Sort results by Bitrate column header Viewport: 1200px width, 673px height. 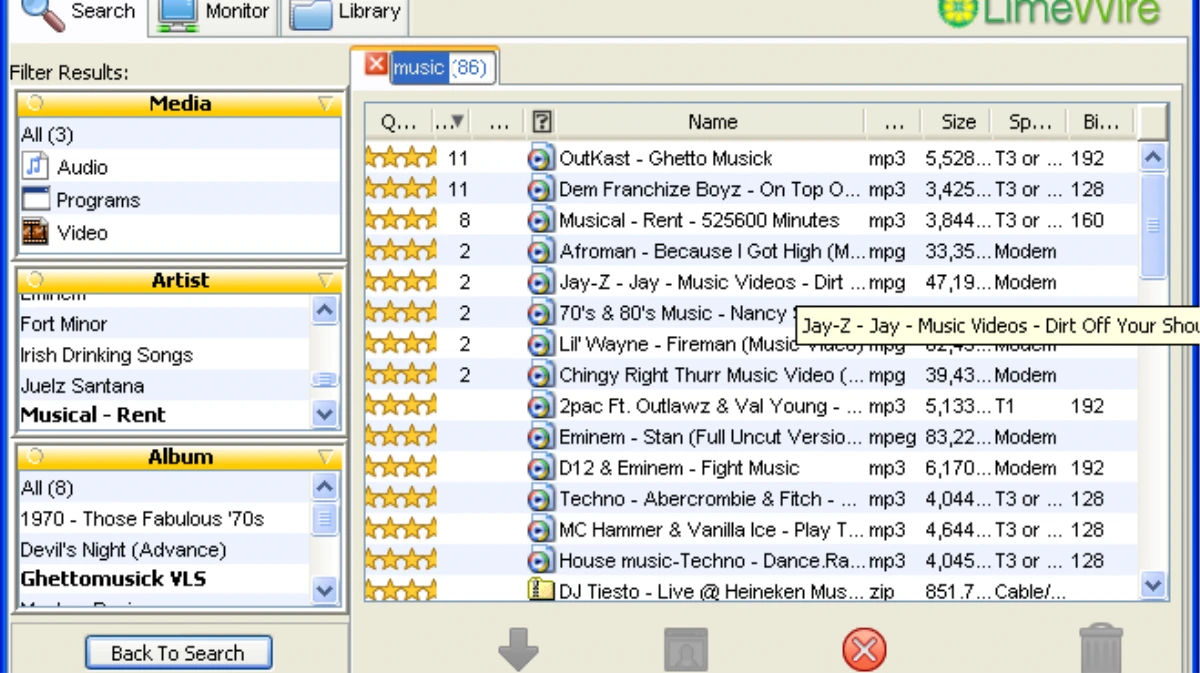[x=1101, y=122]
